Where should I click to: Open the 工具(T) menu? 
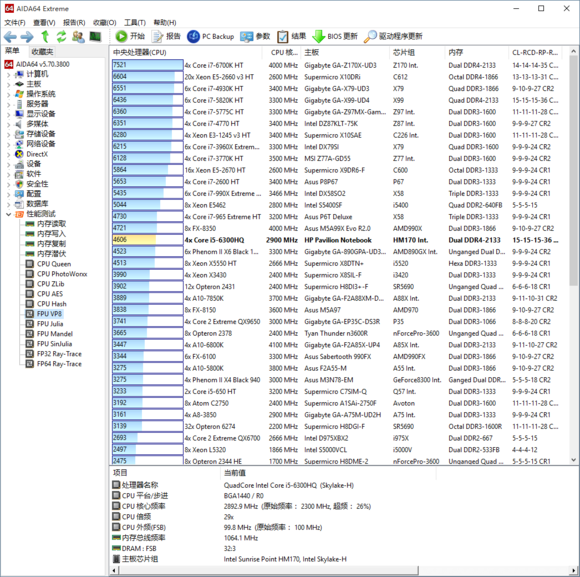[x=135, y=23]
